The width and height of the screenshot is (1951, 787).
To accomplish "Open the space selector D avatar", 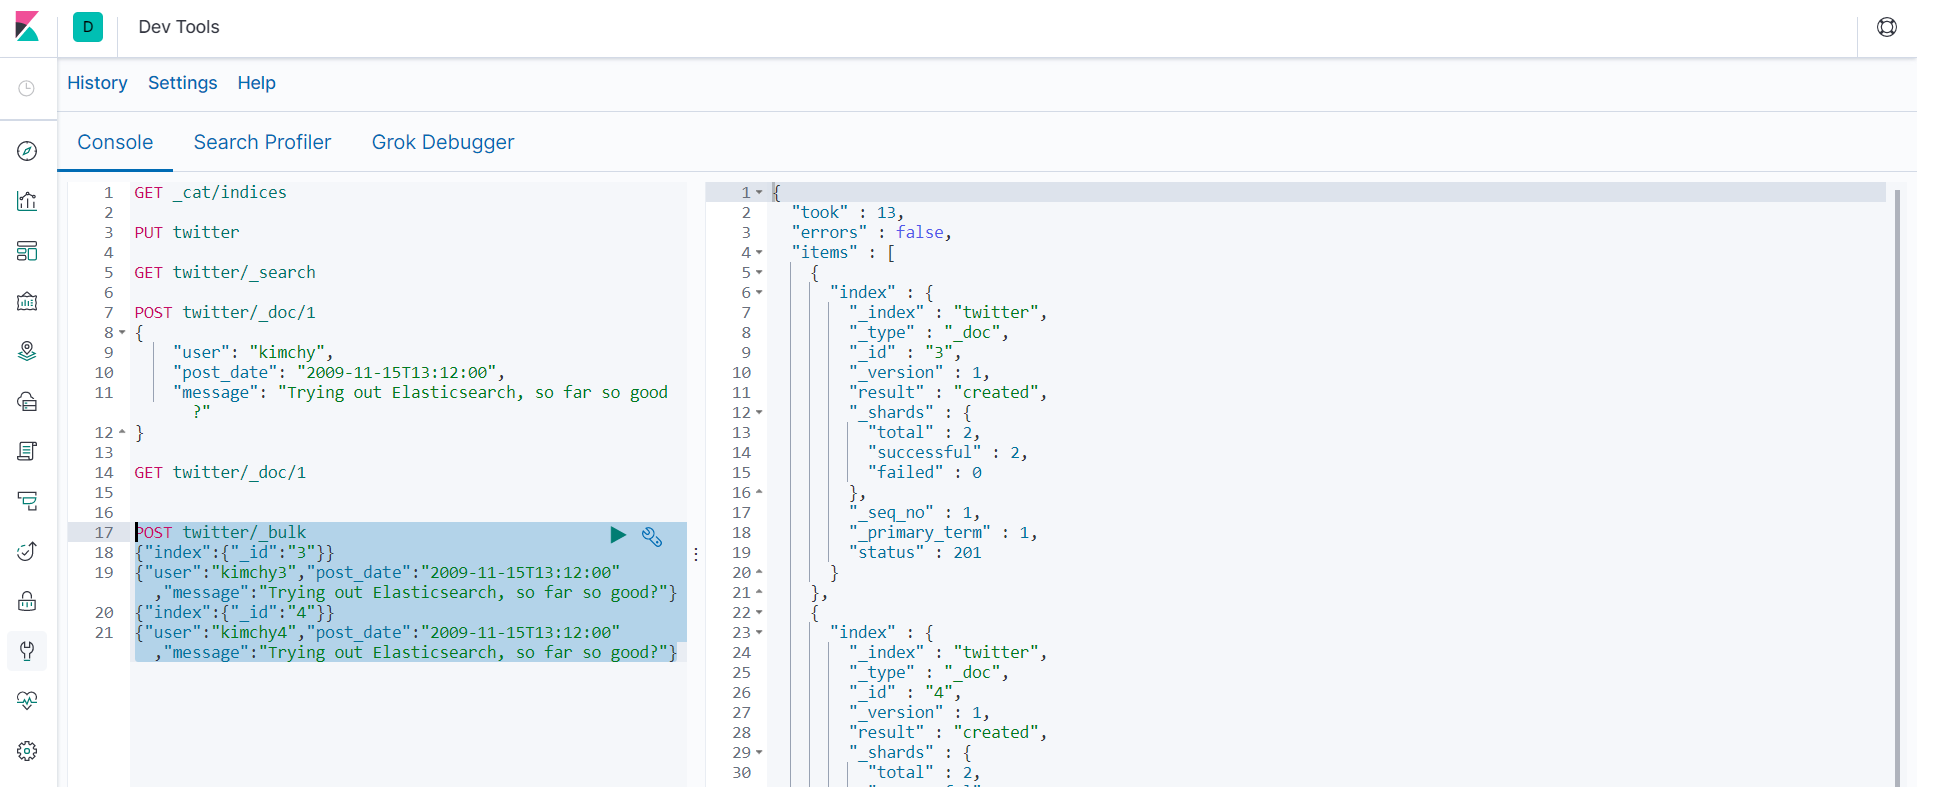I will (x=88, y=27).
